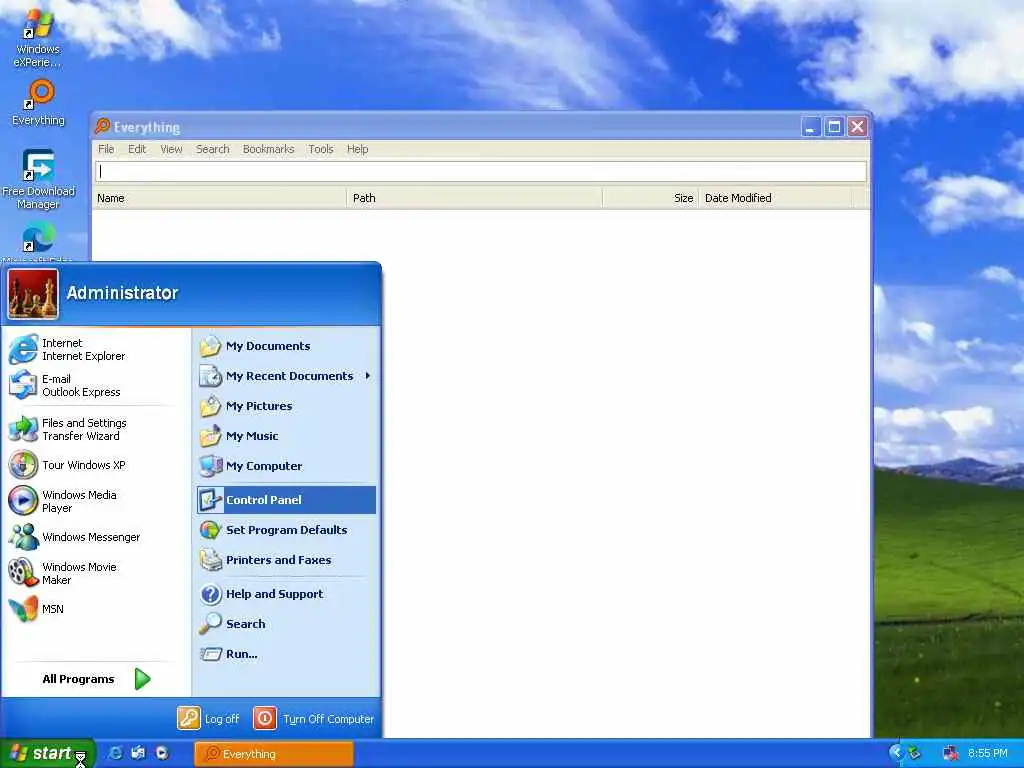This screenshot has width=1024, height=768.
Task: Click the Safely Remove Hardware tray icon
Action: point(914,753)
